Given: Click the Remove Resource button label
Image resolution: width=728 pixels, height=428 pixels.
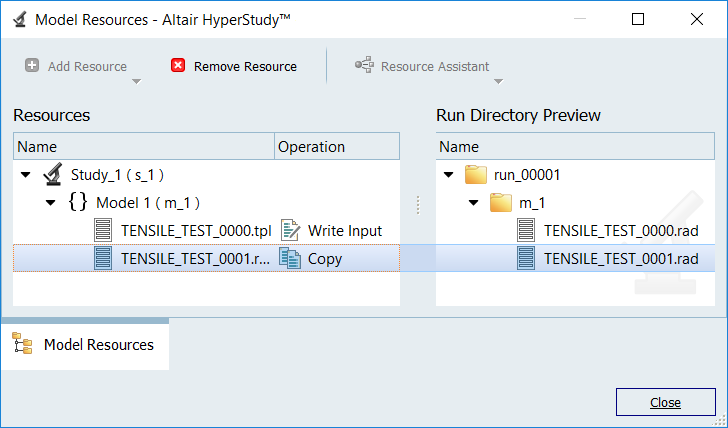Looking at the screenshot, I should coord(245,66).
